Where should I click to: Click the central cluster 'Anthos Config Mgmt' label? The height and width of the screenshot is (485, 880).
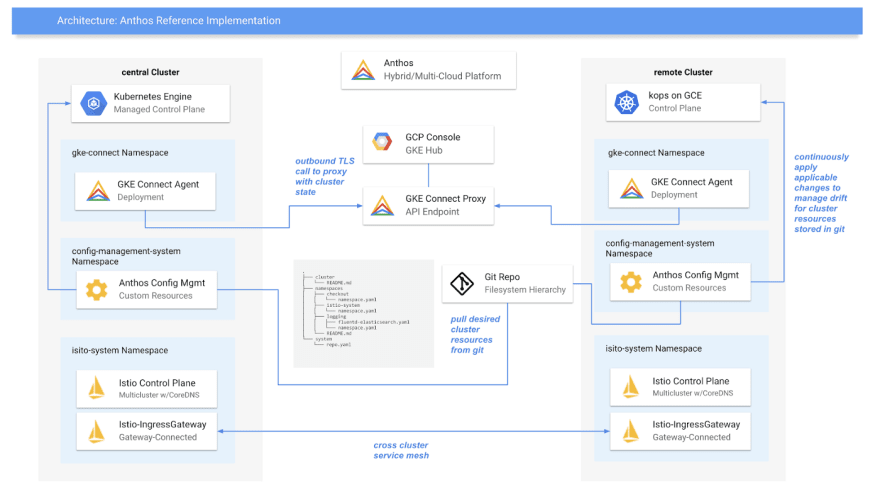tap(162, 283)
